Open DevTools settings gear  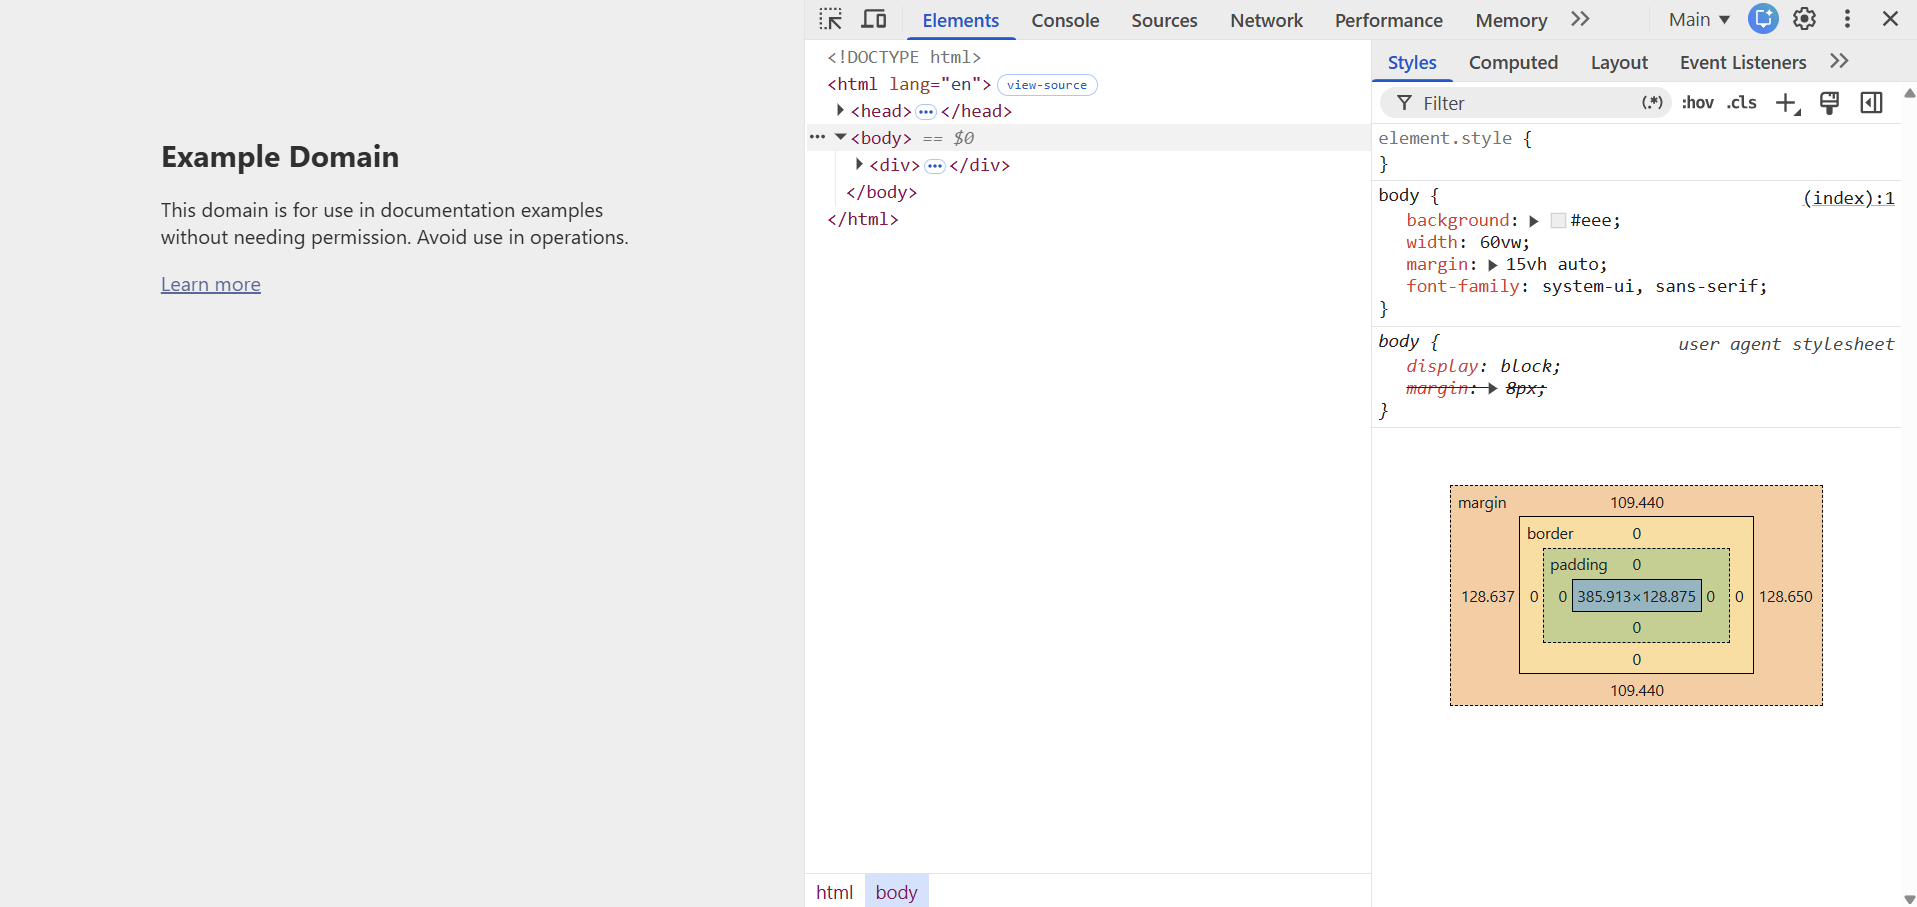1805,19
